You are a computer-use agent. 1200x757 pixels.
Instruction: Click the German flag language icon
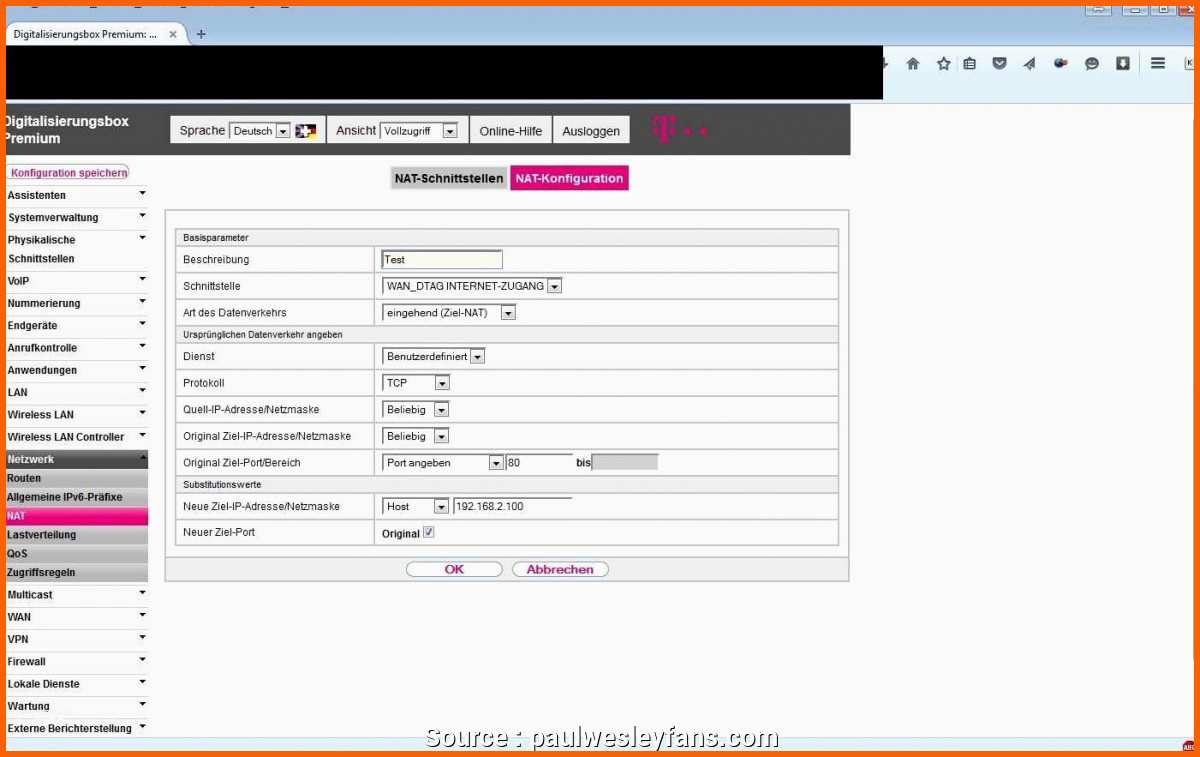click(x=306, y=131)
